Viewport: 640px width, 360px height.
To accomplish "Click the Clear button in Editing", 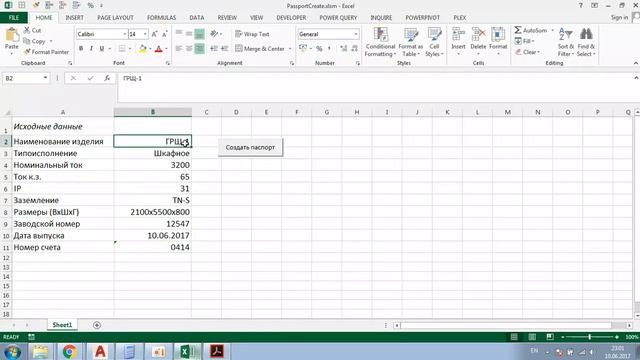I will [527, 52].
